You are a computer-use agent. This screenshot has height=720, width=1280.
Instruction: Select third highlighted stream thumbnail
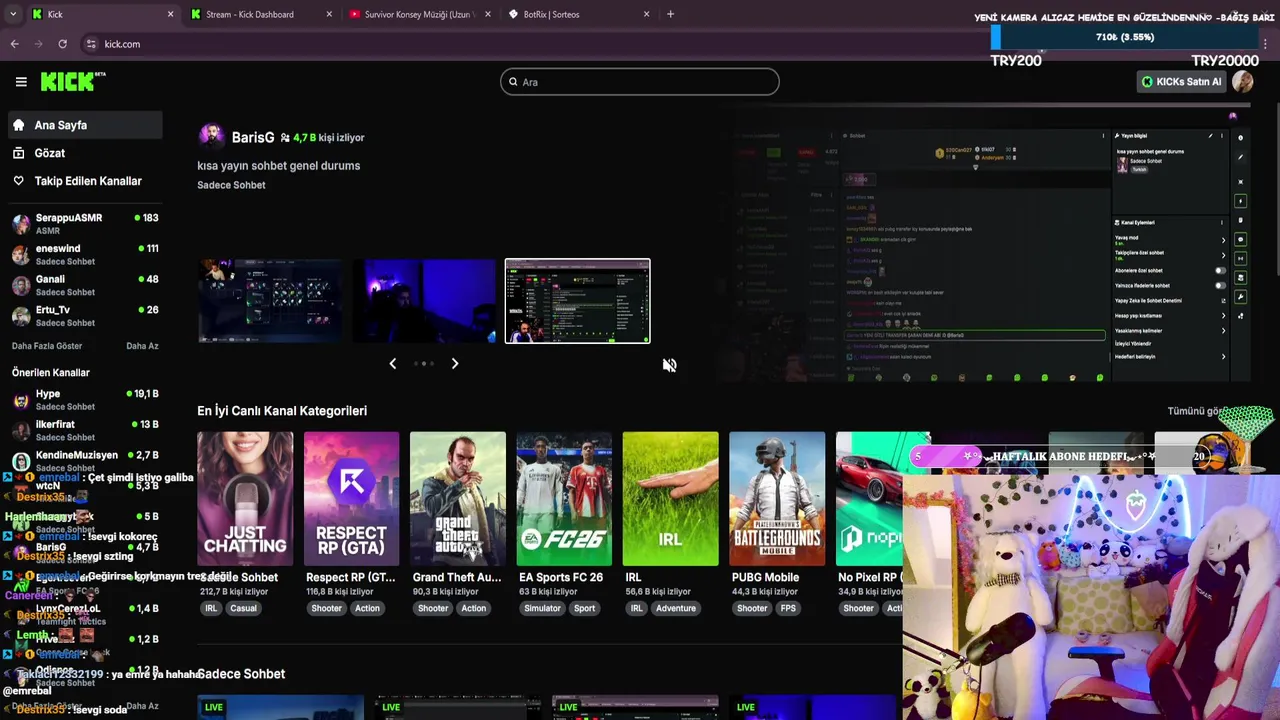click(577, 301)
